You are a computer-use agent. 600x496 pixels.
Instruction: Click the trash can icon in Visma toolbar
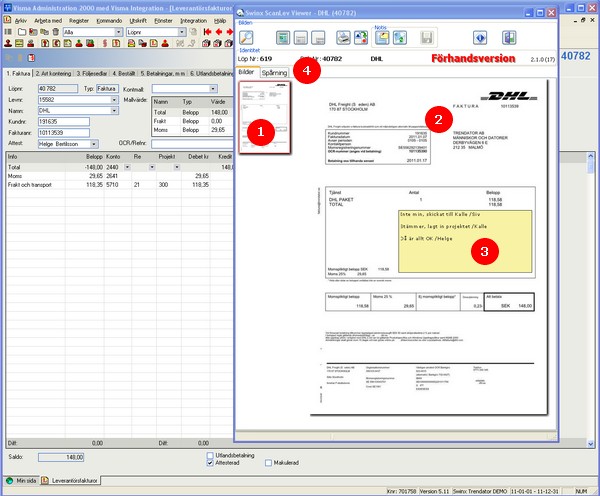pyautogui.click(x=55, y=32)
